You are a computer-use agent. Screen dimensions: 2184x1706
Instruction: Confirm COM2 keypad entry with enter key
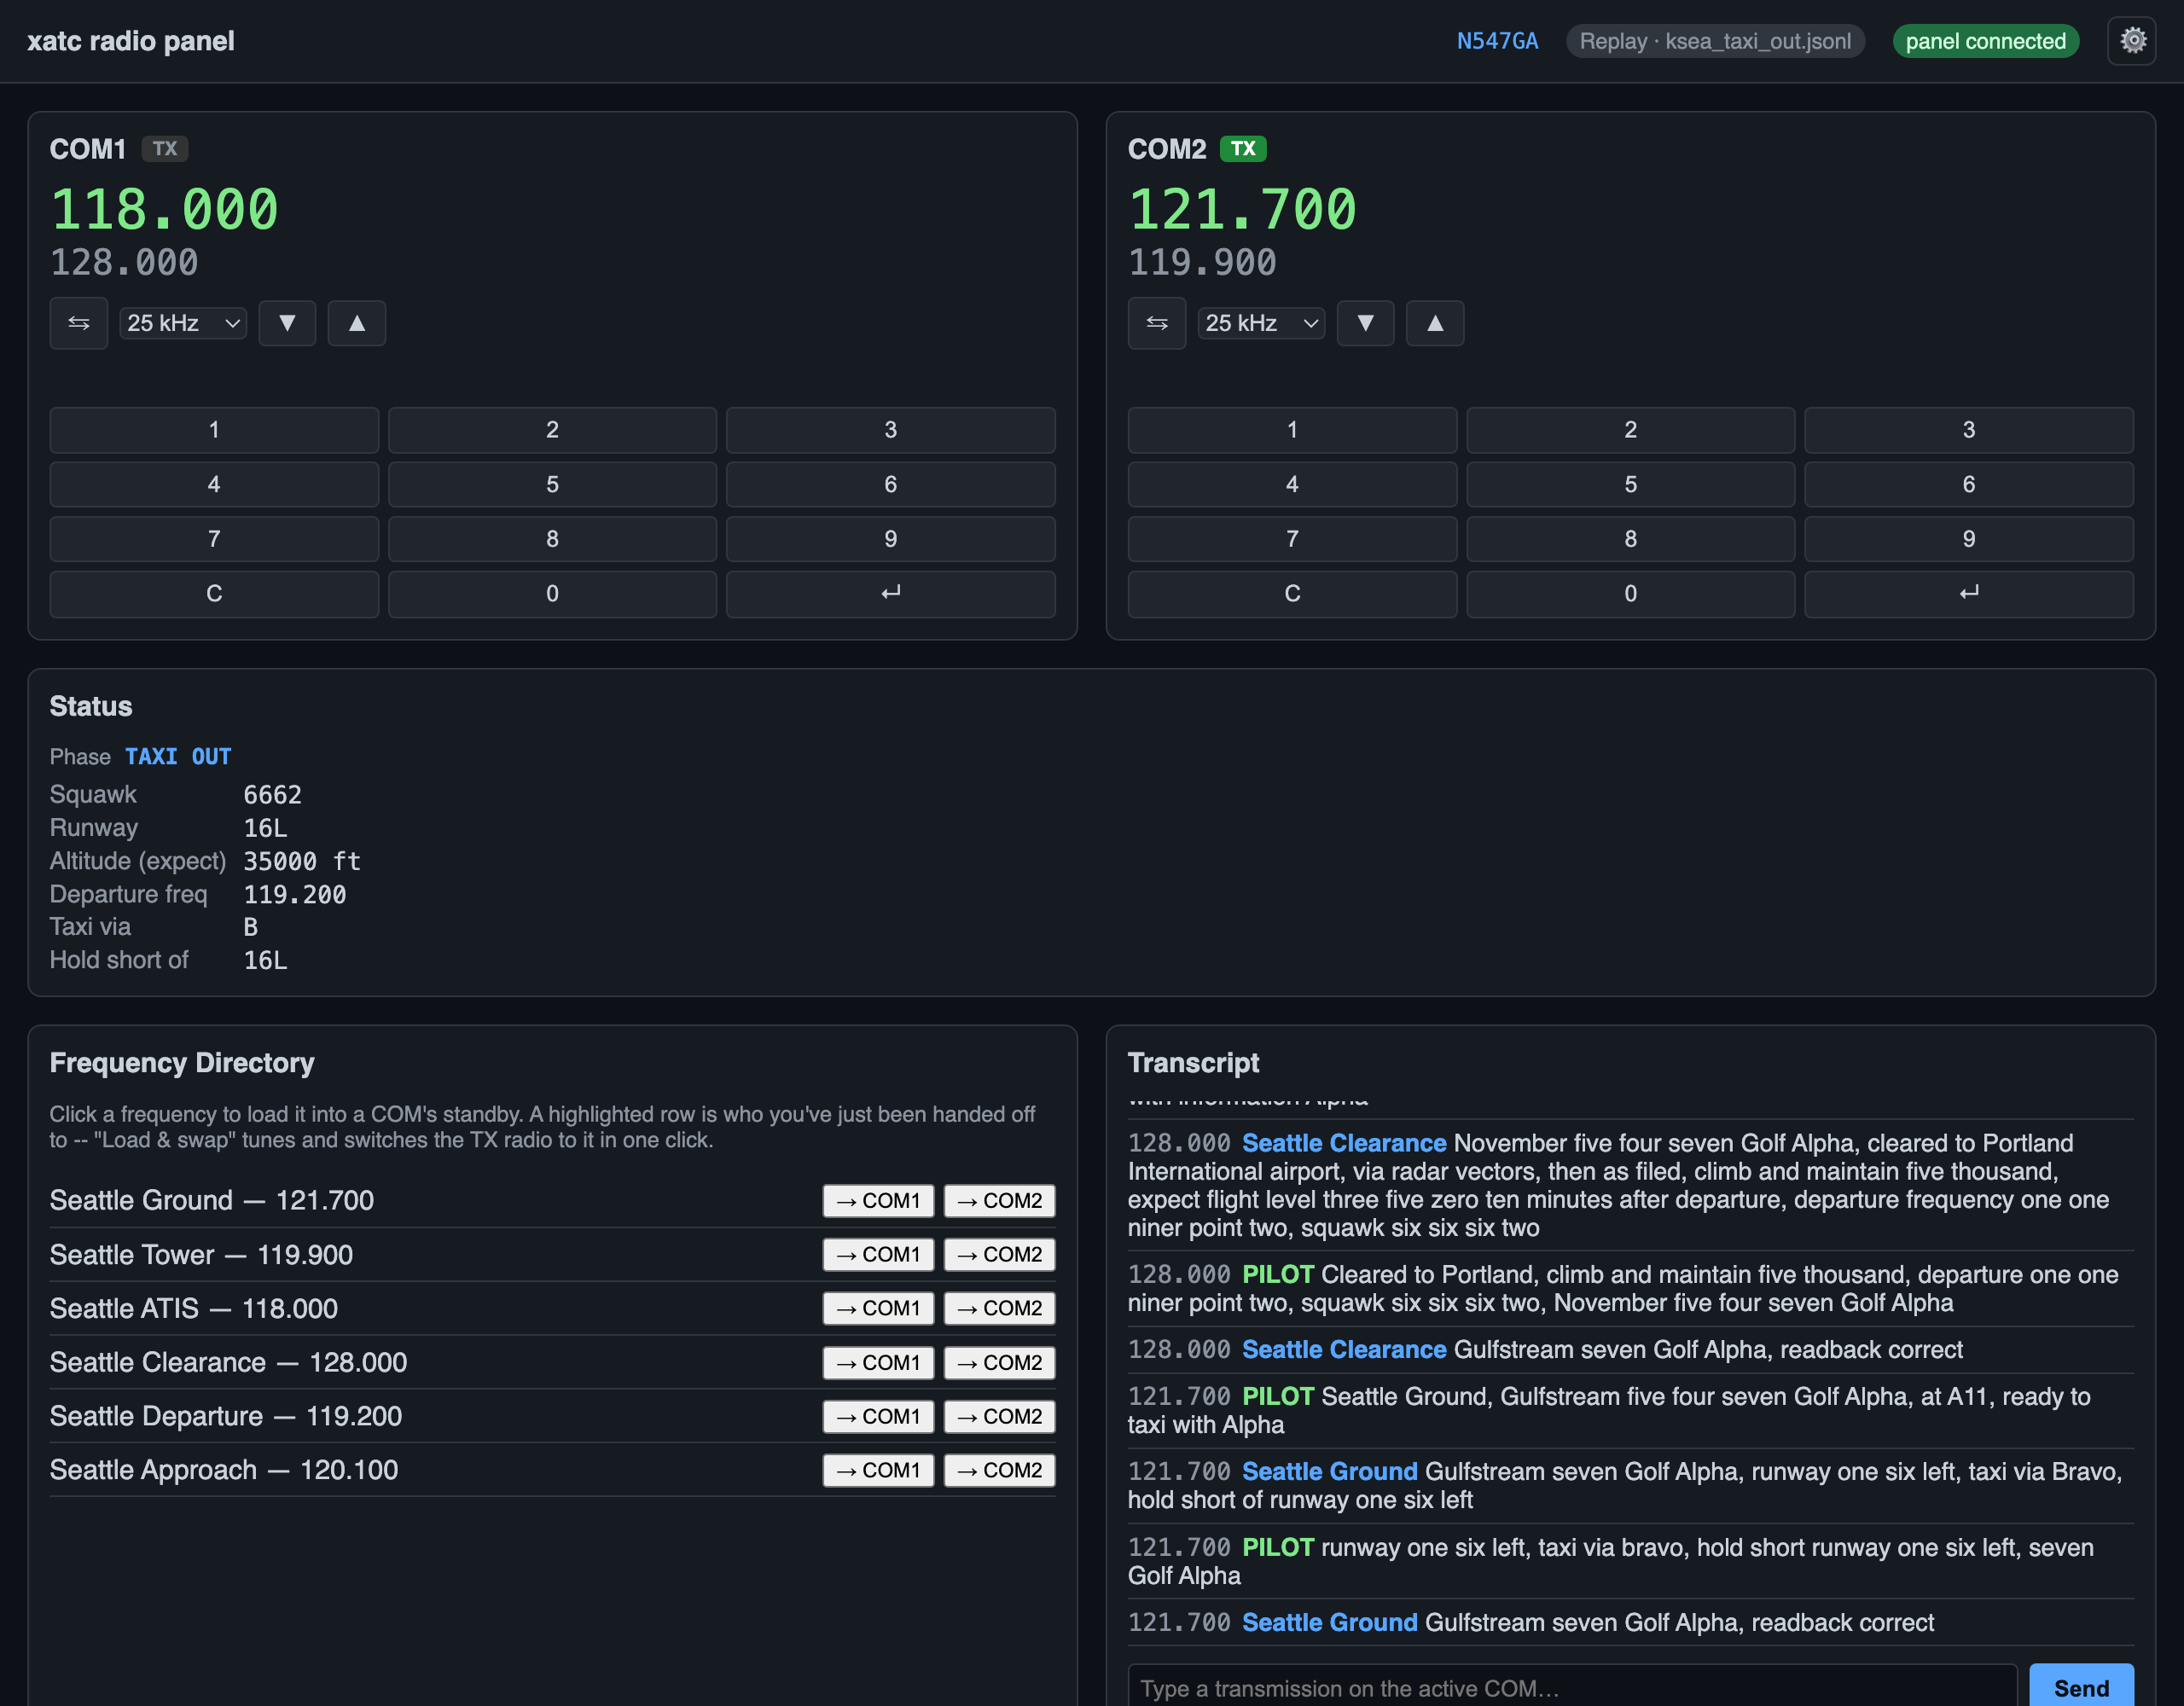click(x=1968, y=594)
